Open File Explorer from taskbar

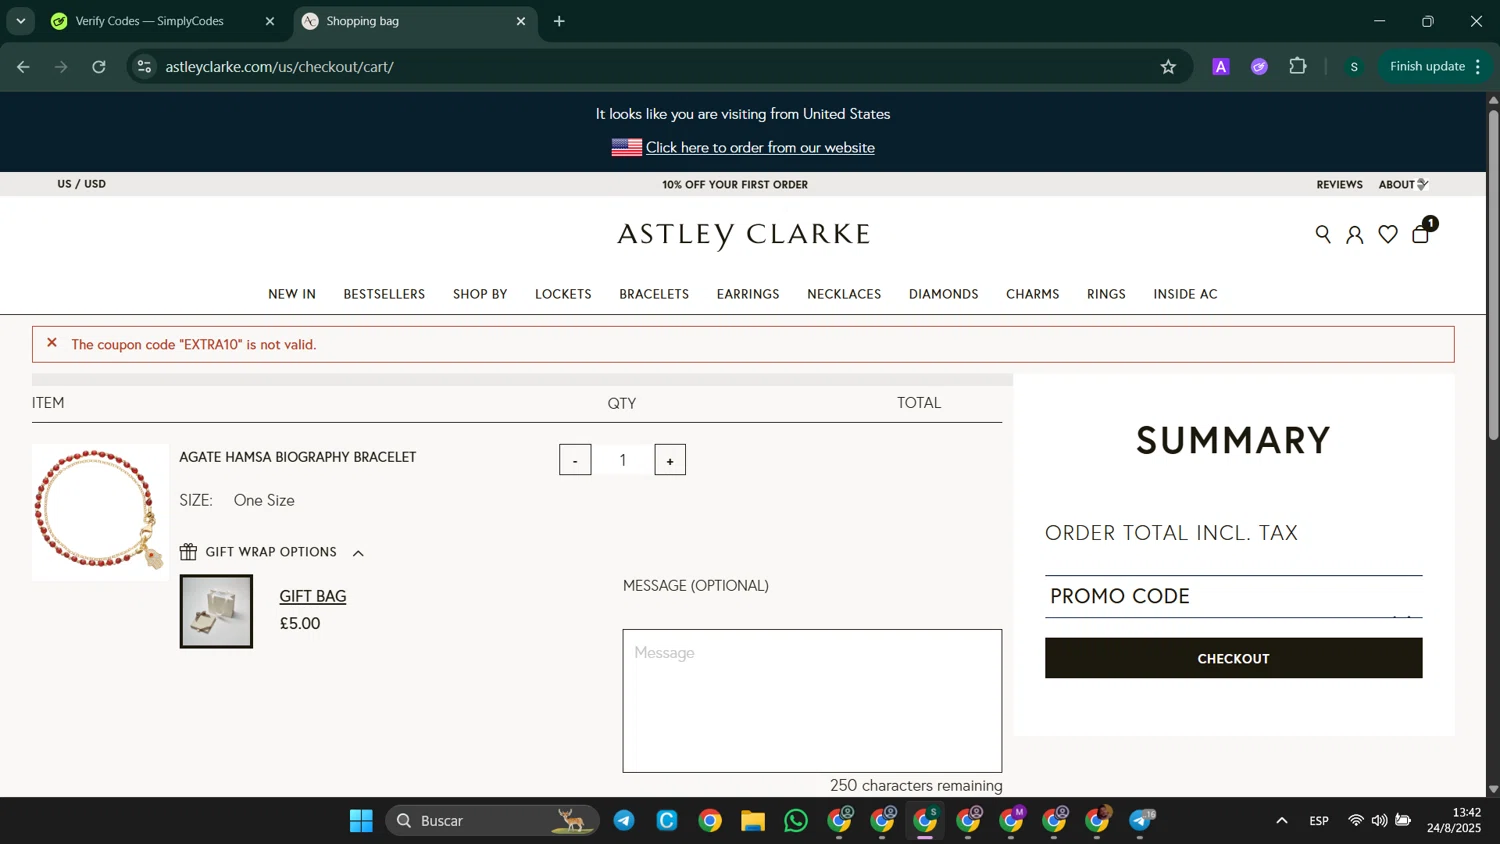click(x=753, y=821)
